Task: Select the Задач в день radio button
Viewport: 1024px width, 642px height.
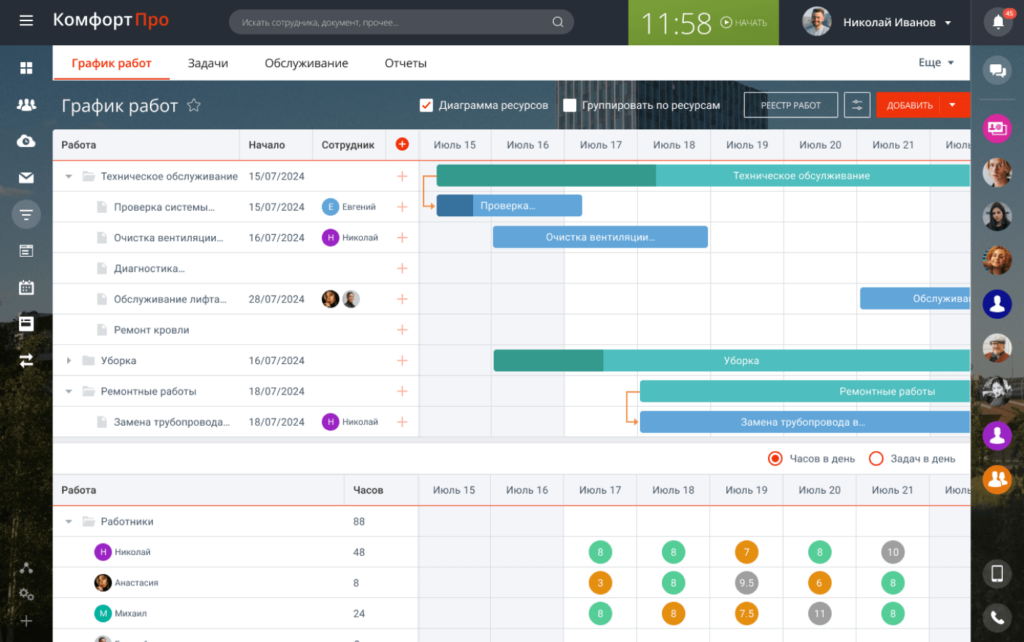Action: click(x=876, y=459)
